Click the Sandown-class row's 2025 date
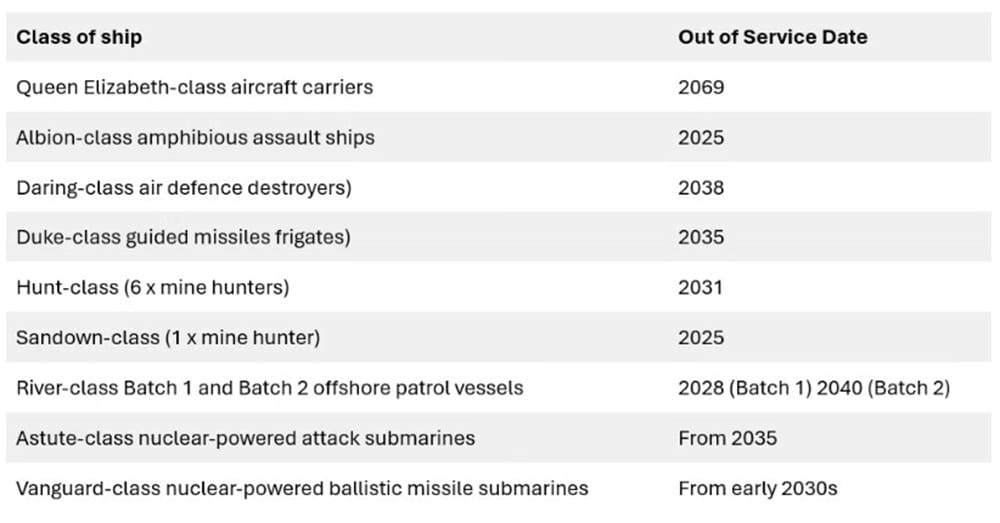1000x523 pixels. [x=701, y=337]
